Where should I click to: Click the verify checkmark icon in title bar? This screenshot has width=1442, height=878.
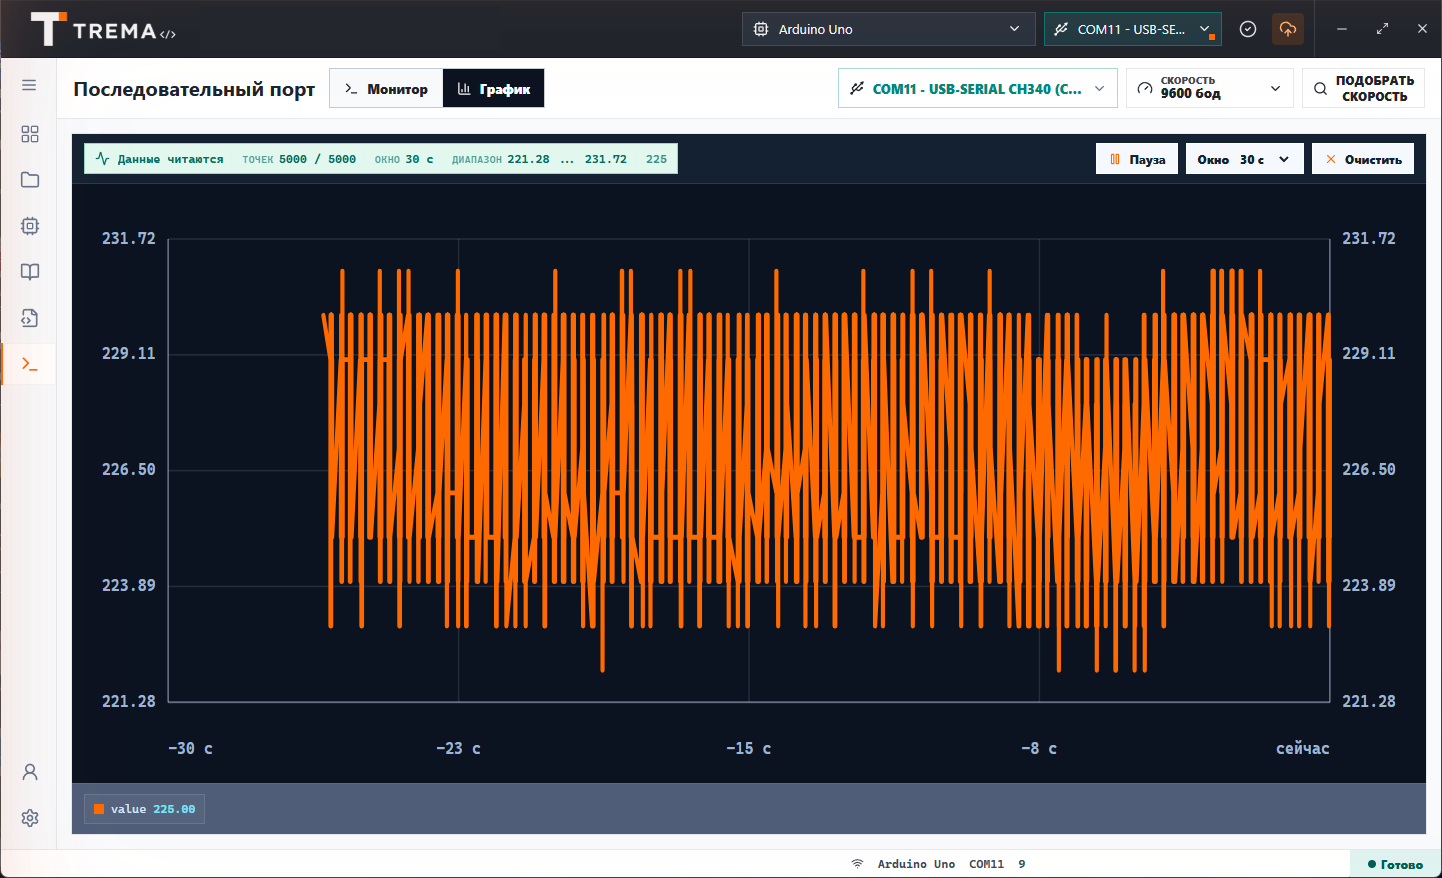[1248, 29]
